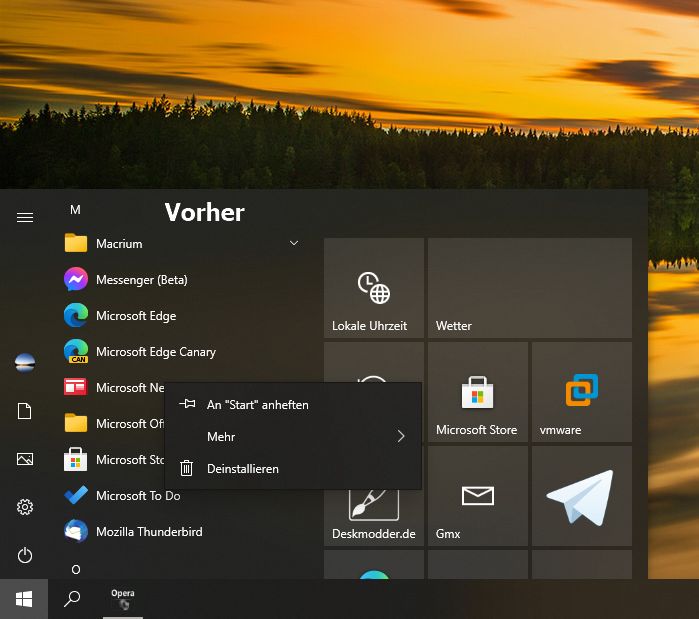Open the Wetter tile

[x=530, y=288]
